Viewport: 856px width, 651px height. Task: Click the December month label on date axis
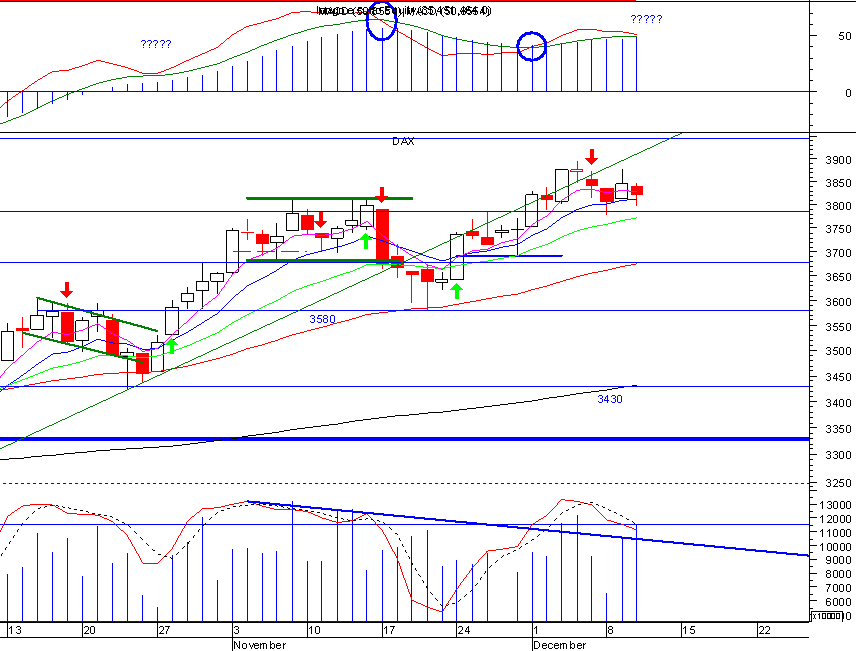coord(560,645)
